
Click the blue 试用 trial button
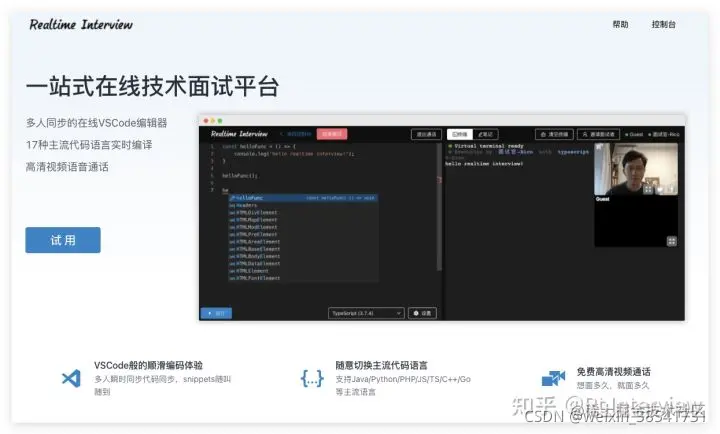(x=63, y=240)
